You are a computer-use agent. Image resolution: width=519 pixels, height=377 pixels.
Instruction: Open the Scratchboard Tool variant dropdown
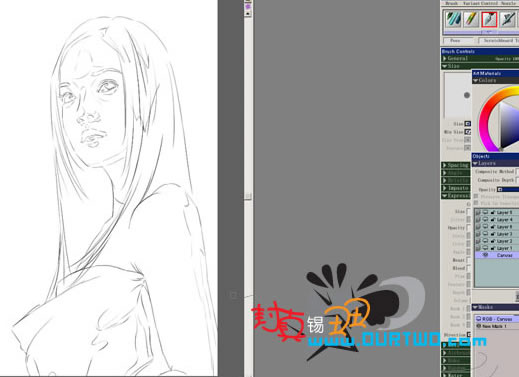[499, 41]
